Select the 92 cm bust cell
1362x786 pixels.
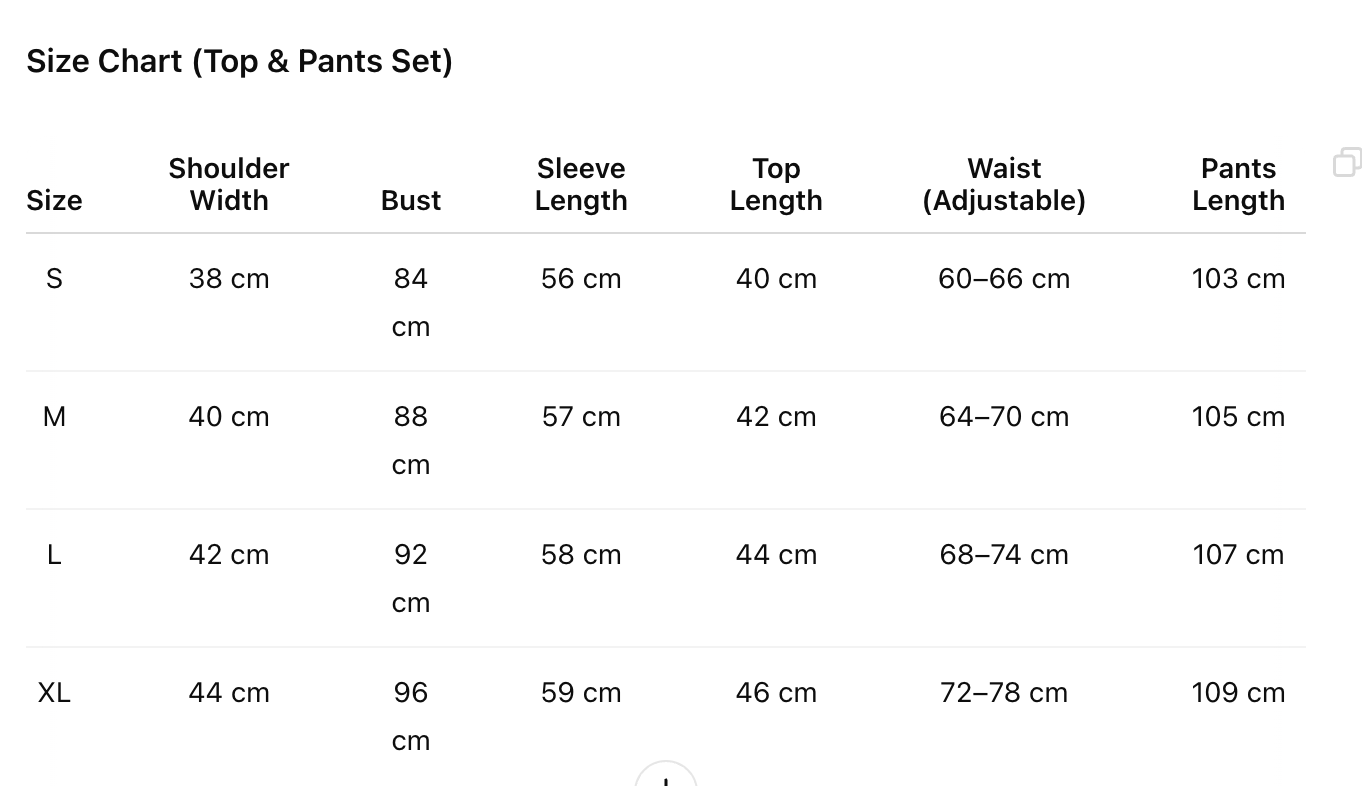411,577
